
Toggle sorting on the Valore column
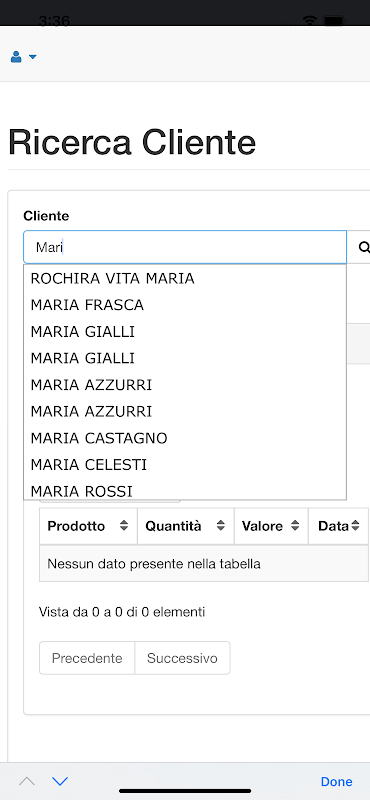[295, 526]
